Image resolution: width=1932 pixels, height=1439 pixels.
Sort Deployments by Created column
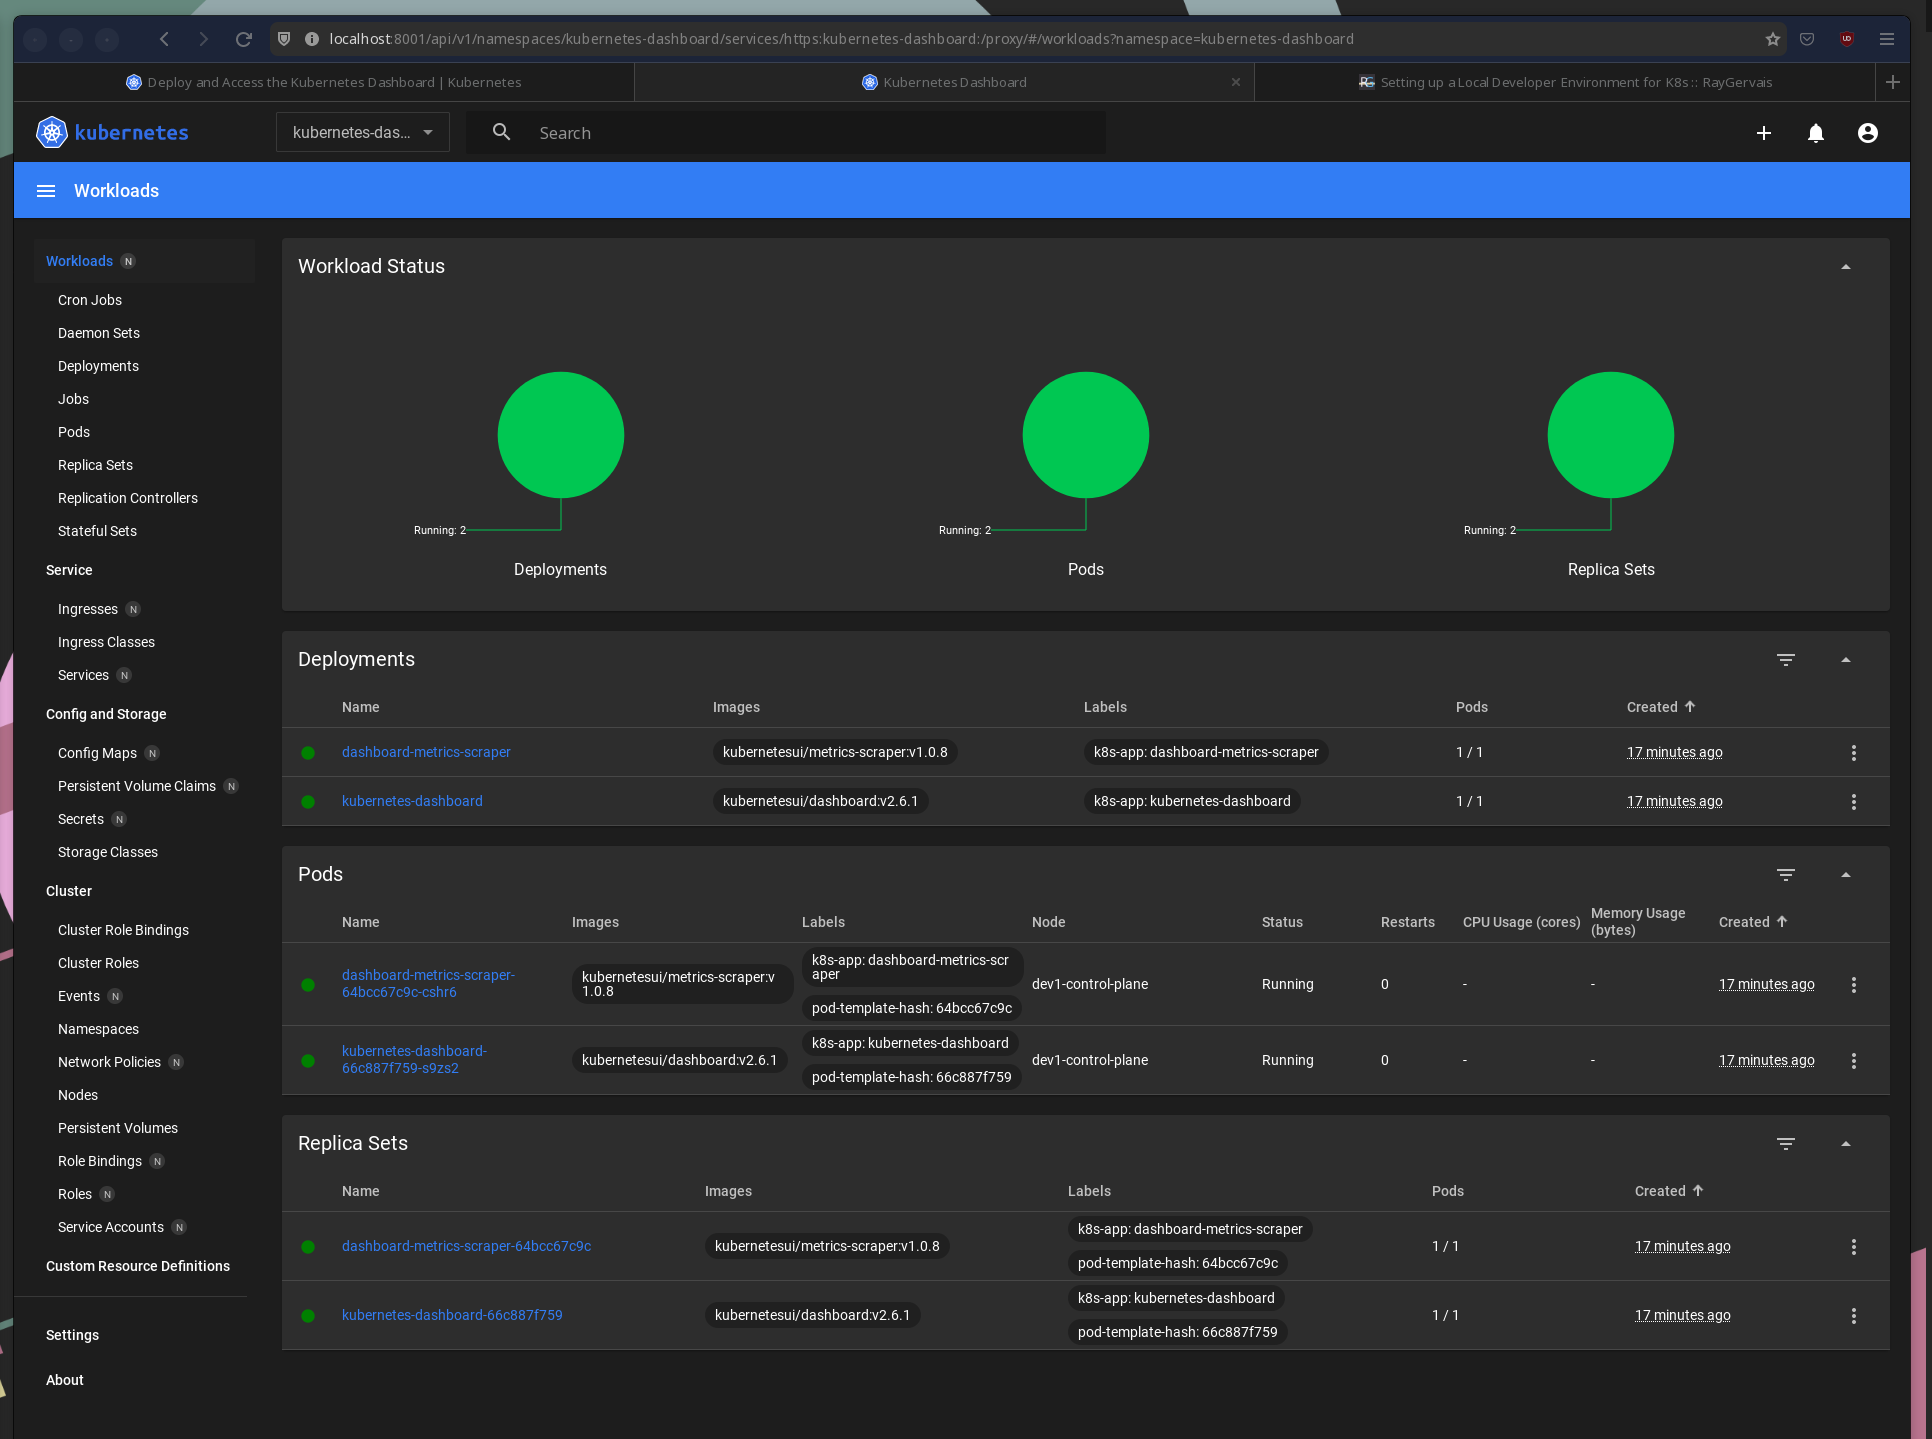point(1661,707)
